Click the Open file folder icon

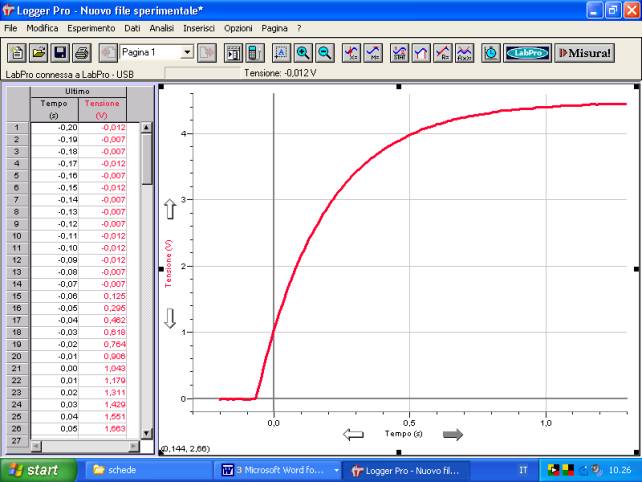(x=38, y=52)
